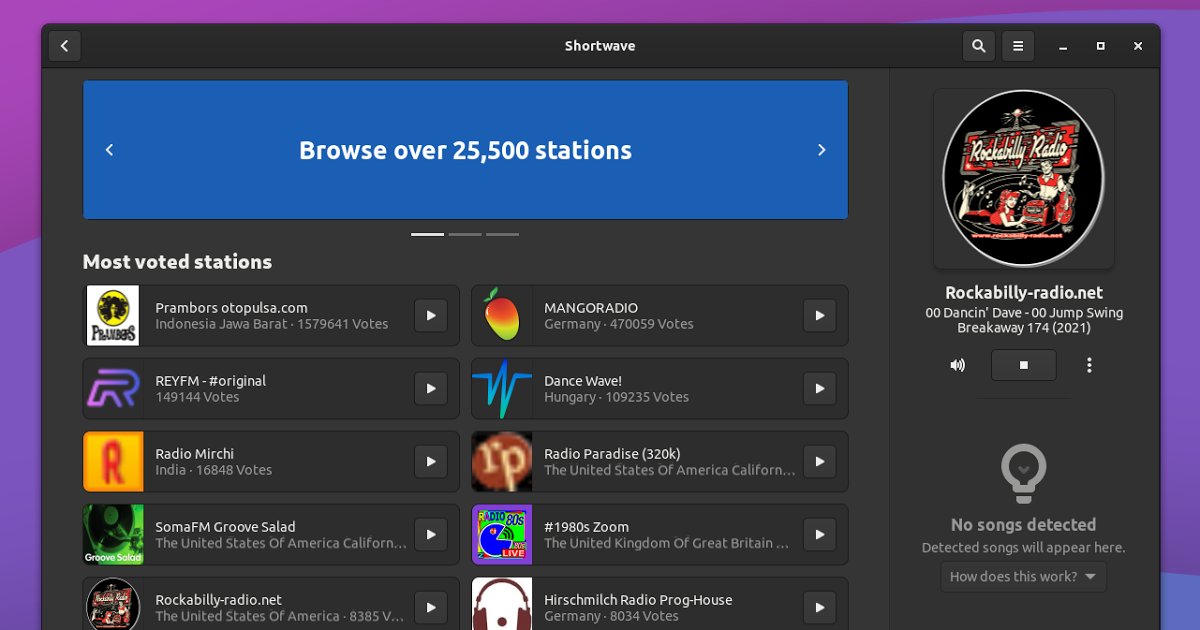Go back using the header back arrow

[64, 46]
